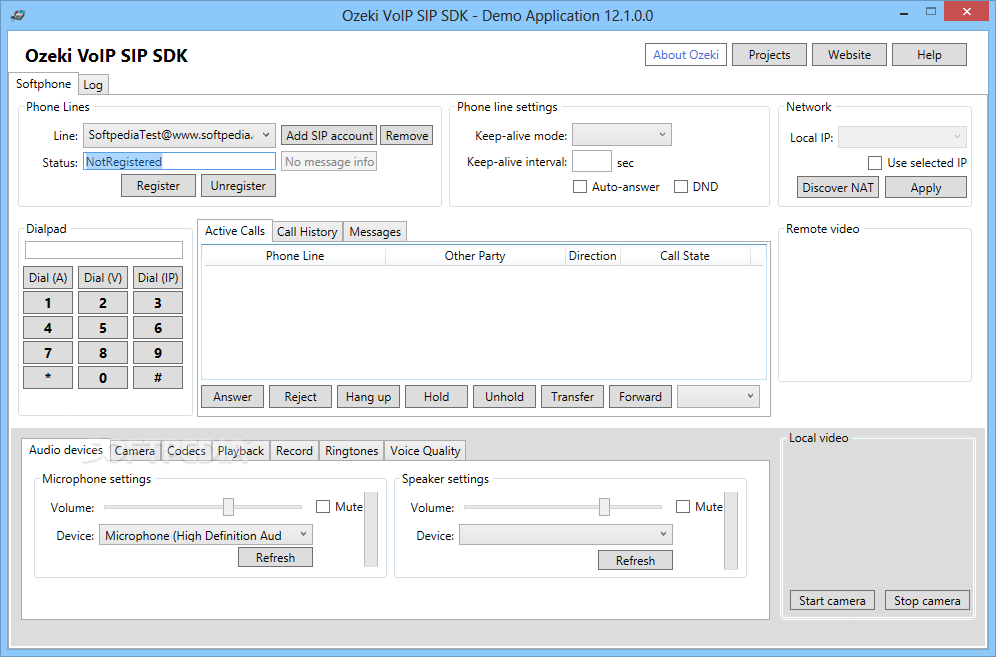Click the Dialpad number input field

[x=104, y=250]
